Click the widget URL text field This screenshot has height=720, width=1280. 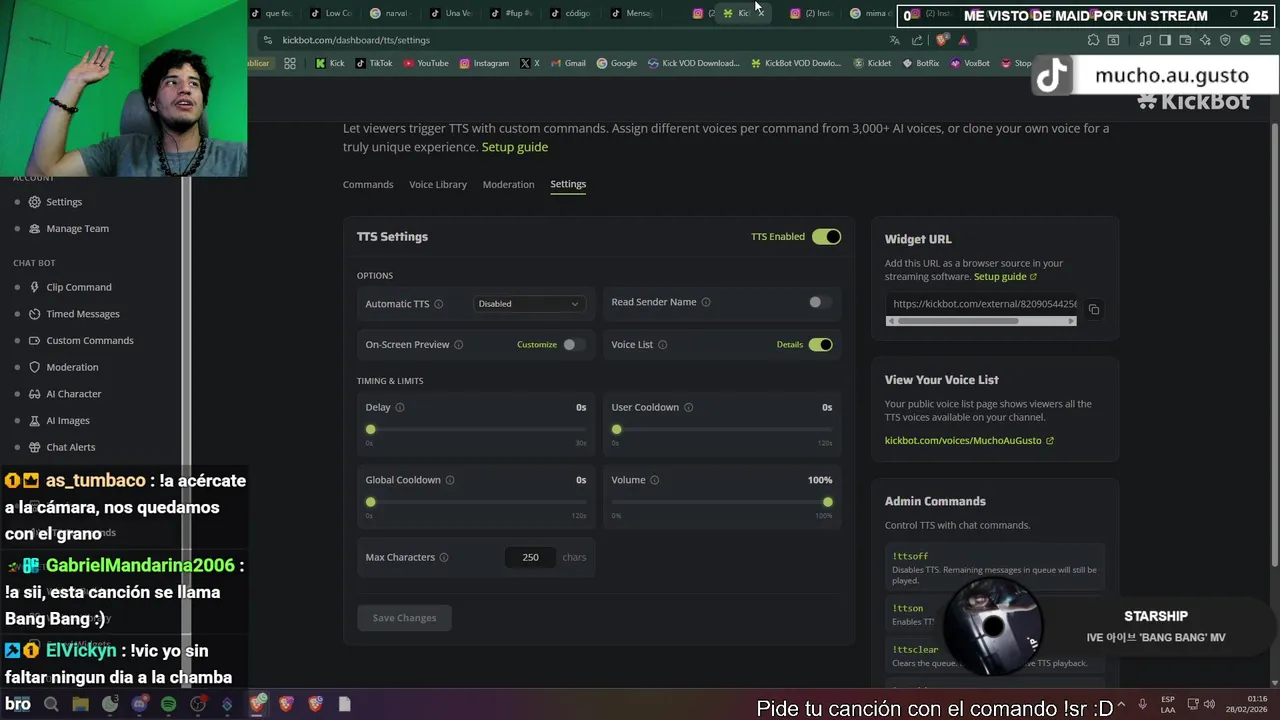coord(982,304)
